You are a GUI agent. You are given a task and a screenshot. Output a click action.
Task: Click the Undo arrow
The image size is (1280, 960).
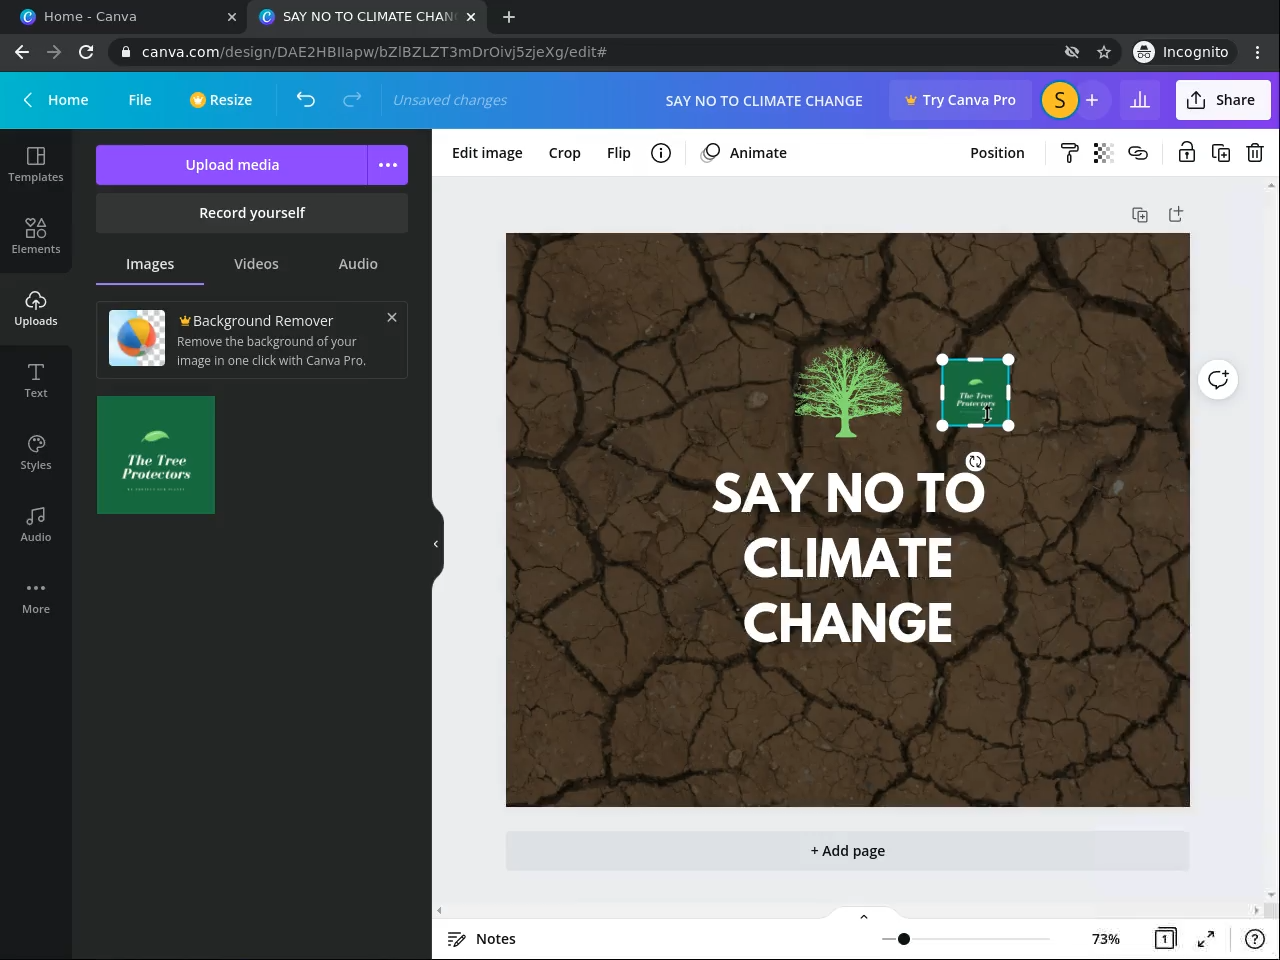tap(306, 100)
